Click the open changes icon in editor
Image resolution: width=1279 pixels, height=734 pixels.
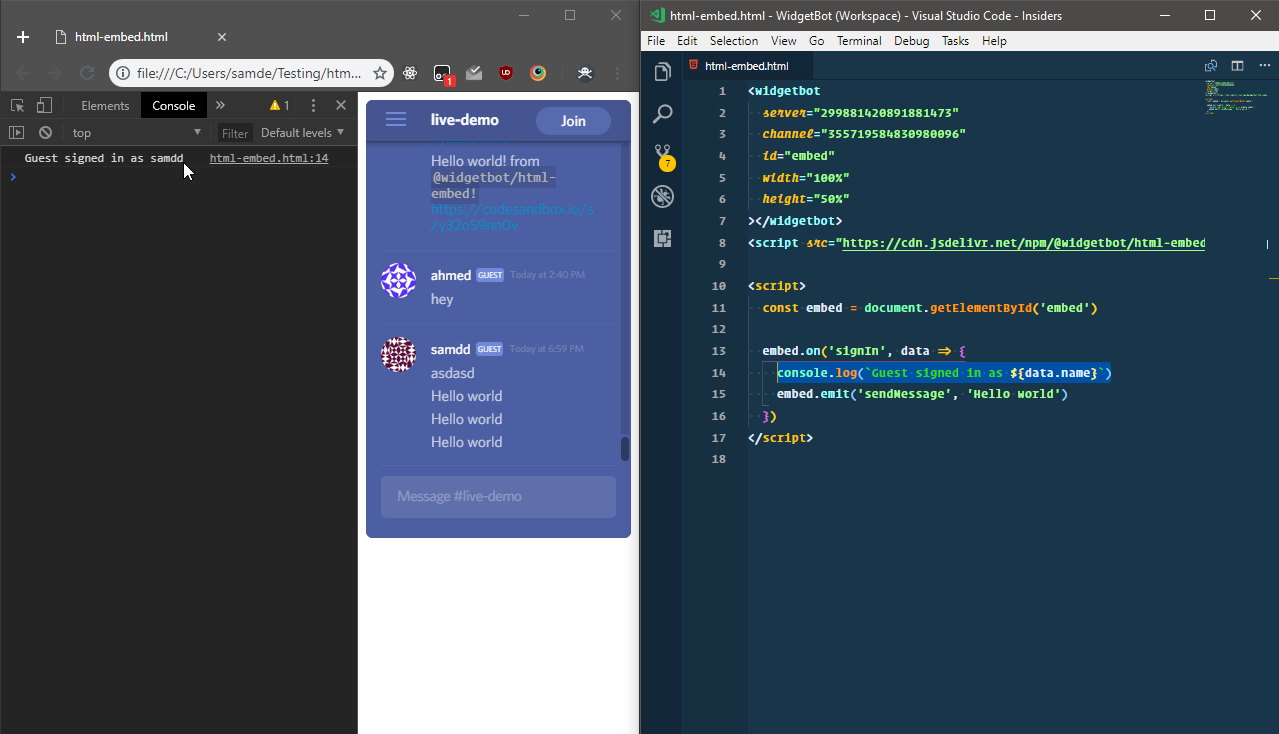tap(1211, 66)
